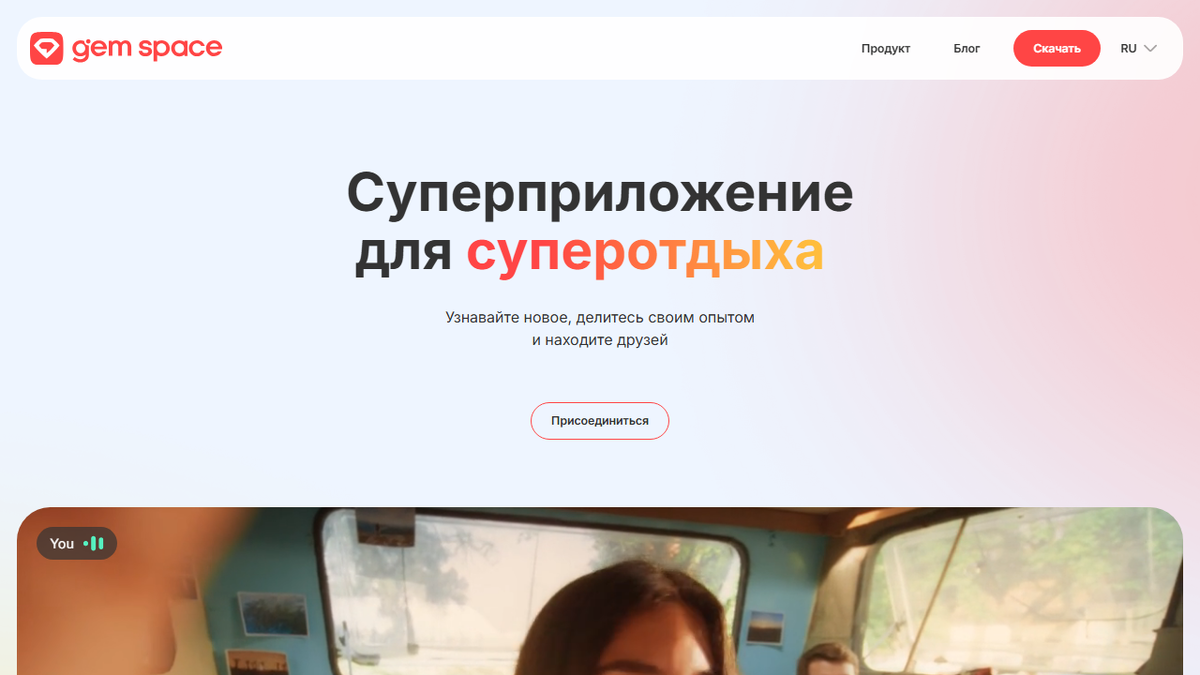Click the red gem logo icon

[x=46, y=48]
